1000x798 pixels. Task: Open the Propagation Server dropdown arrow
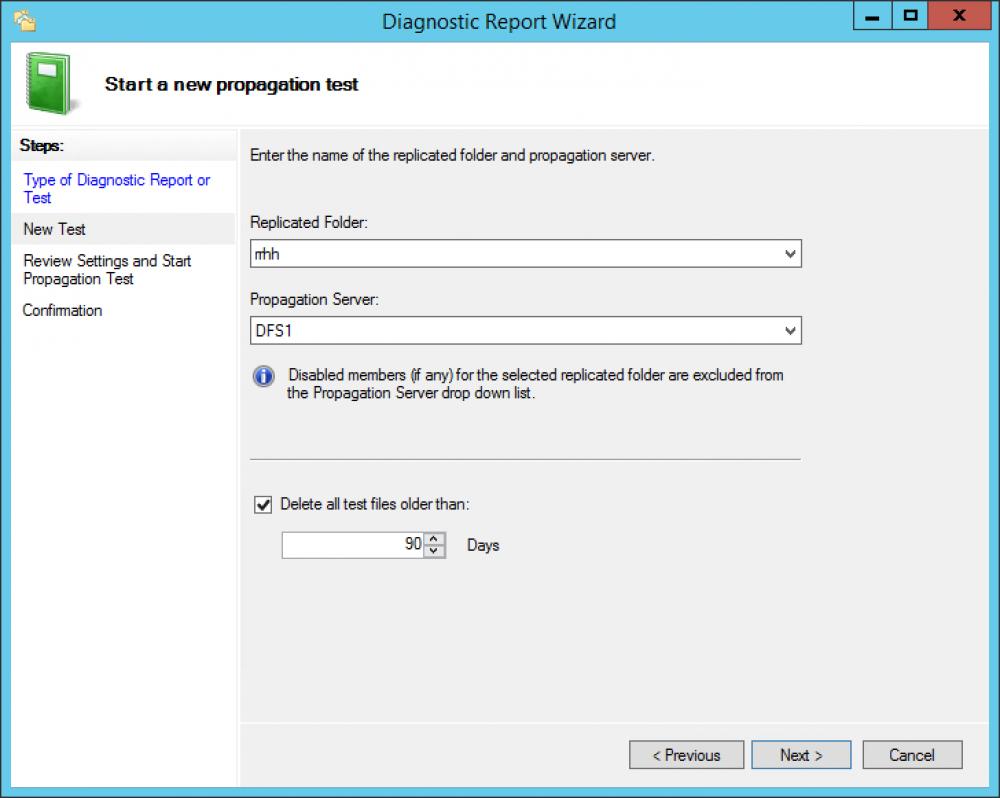pos(791,331)
